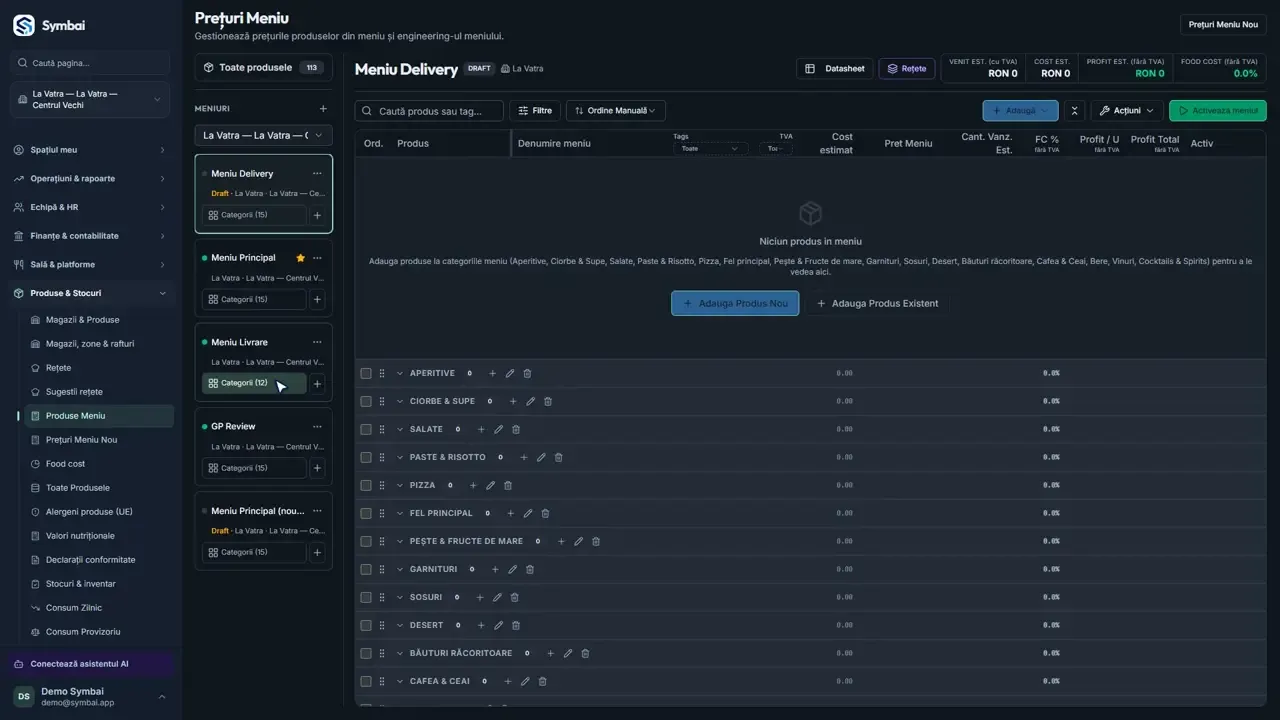Click the drag handle of PASTE & RISOTTO
This screenshot has width=1280, height=720.
pos(382,458)
